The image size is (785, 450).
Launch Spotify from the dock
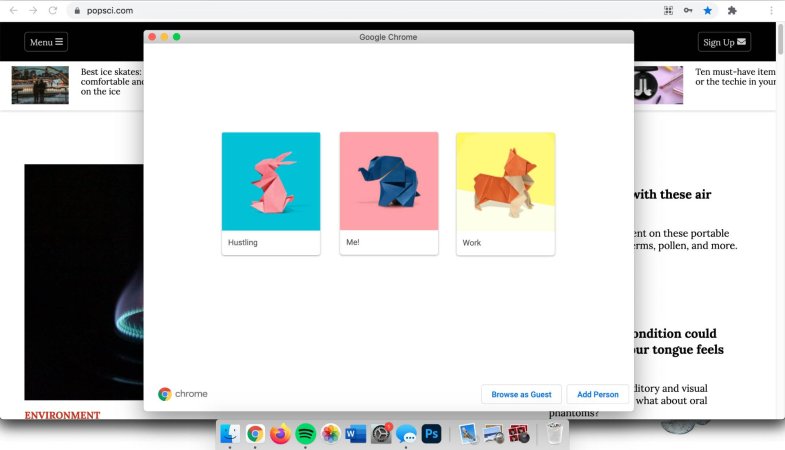click(x=306, y=434)
